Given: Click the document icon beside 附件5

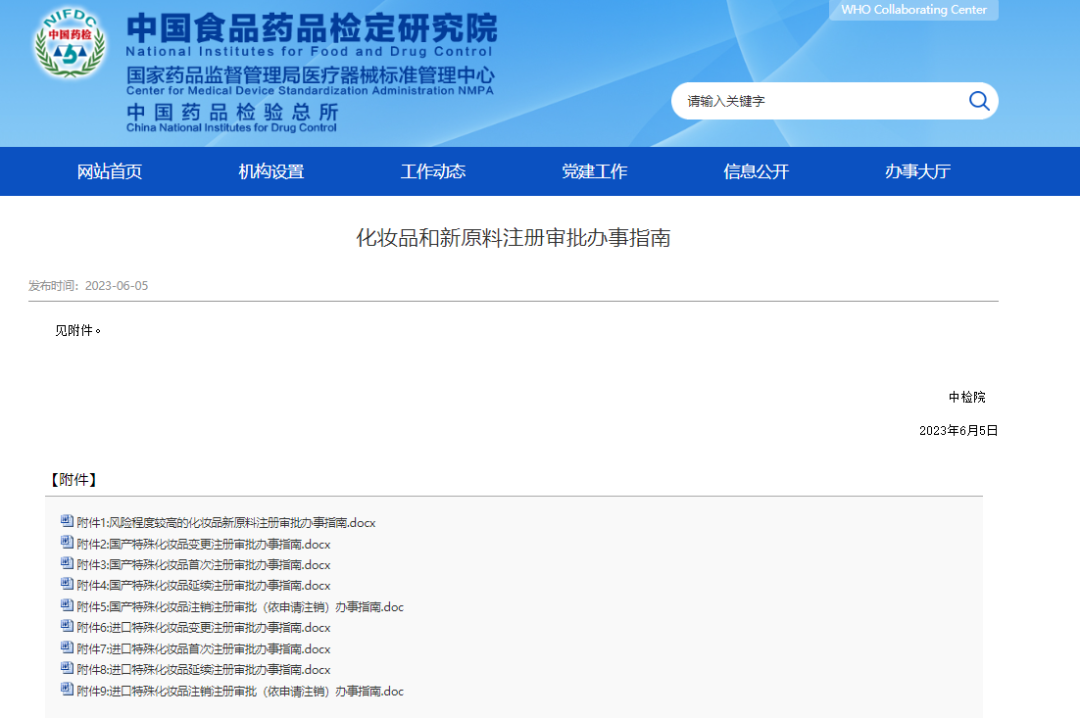Looking at the screenshot, I should click(67, 605).
